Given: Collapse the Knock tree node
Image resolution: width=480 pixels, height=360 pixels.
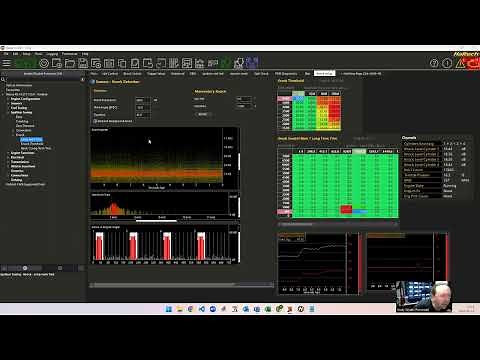Looking at the screenshot, I should click(x=13, y=135).
